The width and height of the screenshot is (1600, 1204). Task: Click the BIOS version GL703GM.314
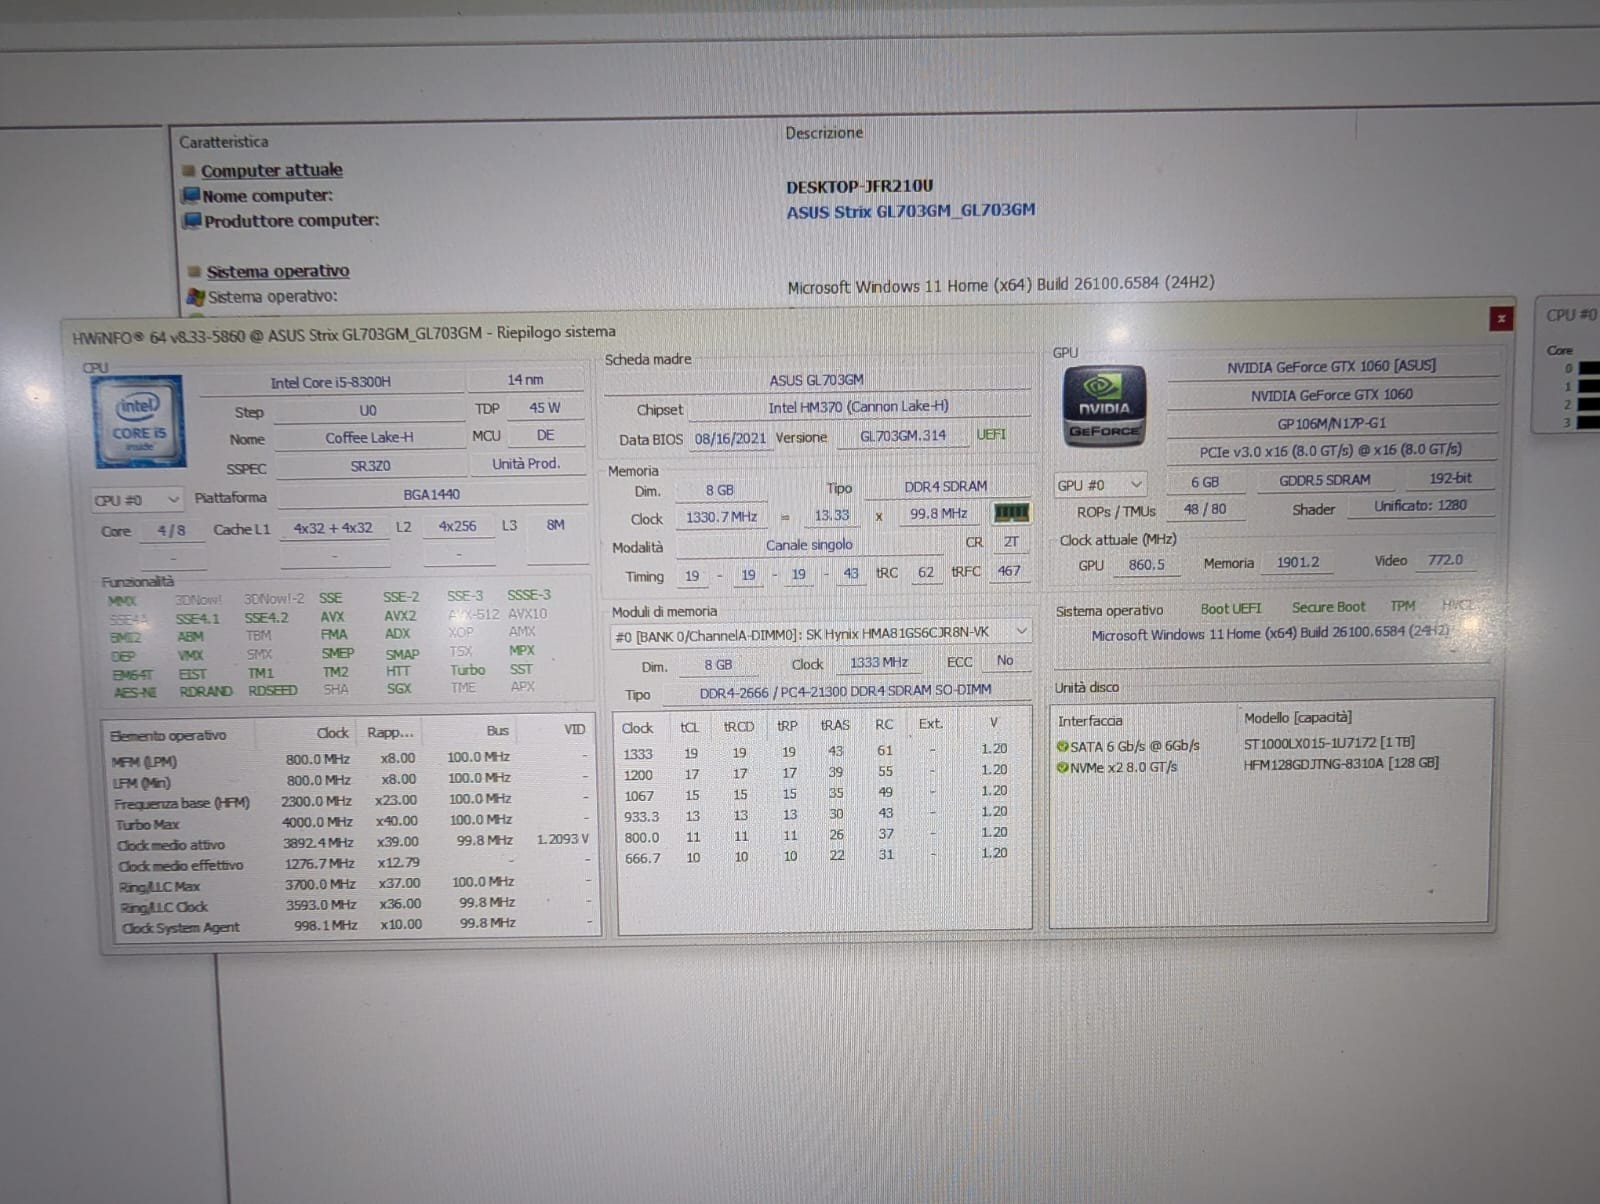(903, 436)
